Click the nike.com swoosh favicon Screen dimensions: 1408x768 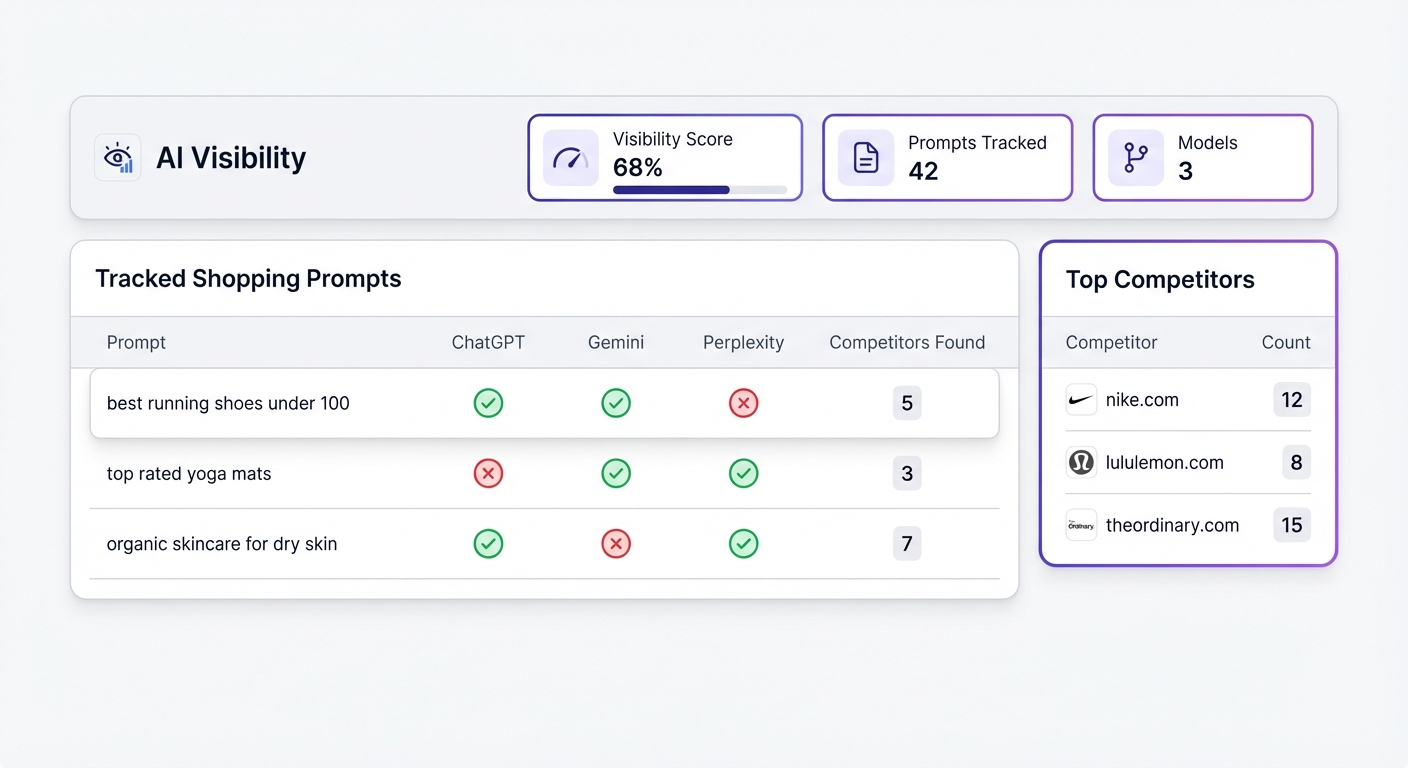1081,399
